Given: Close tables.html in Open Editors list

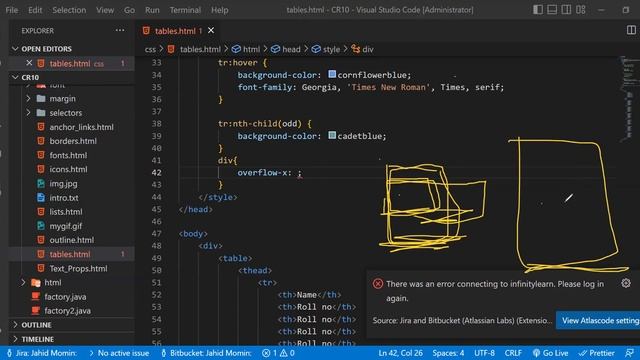Looking at the screenshot, I should tap(29, 63).
